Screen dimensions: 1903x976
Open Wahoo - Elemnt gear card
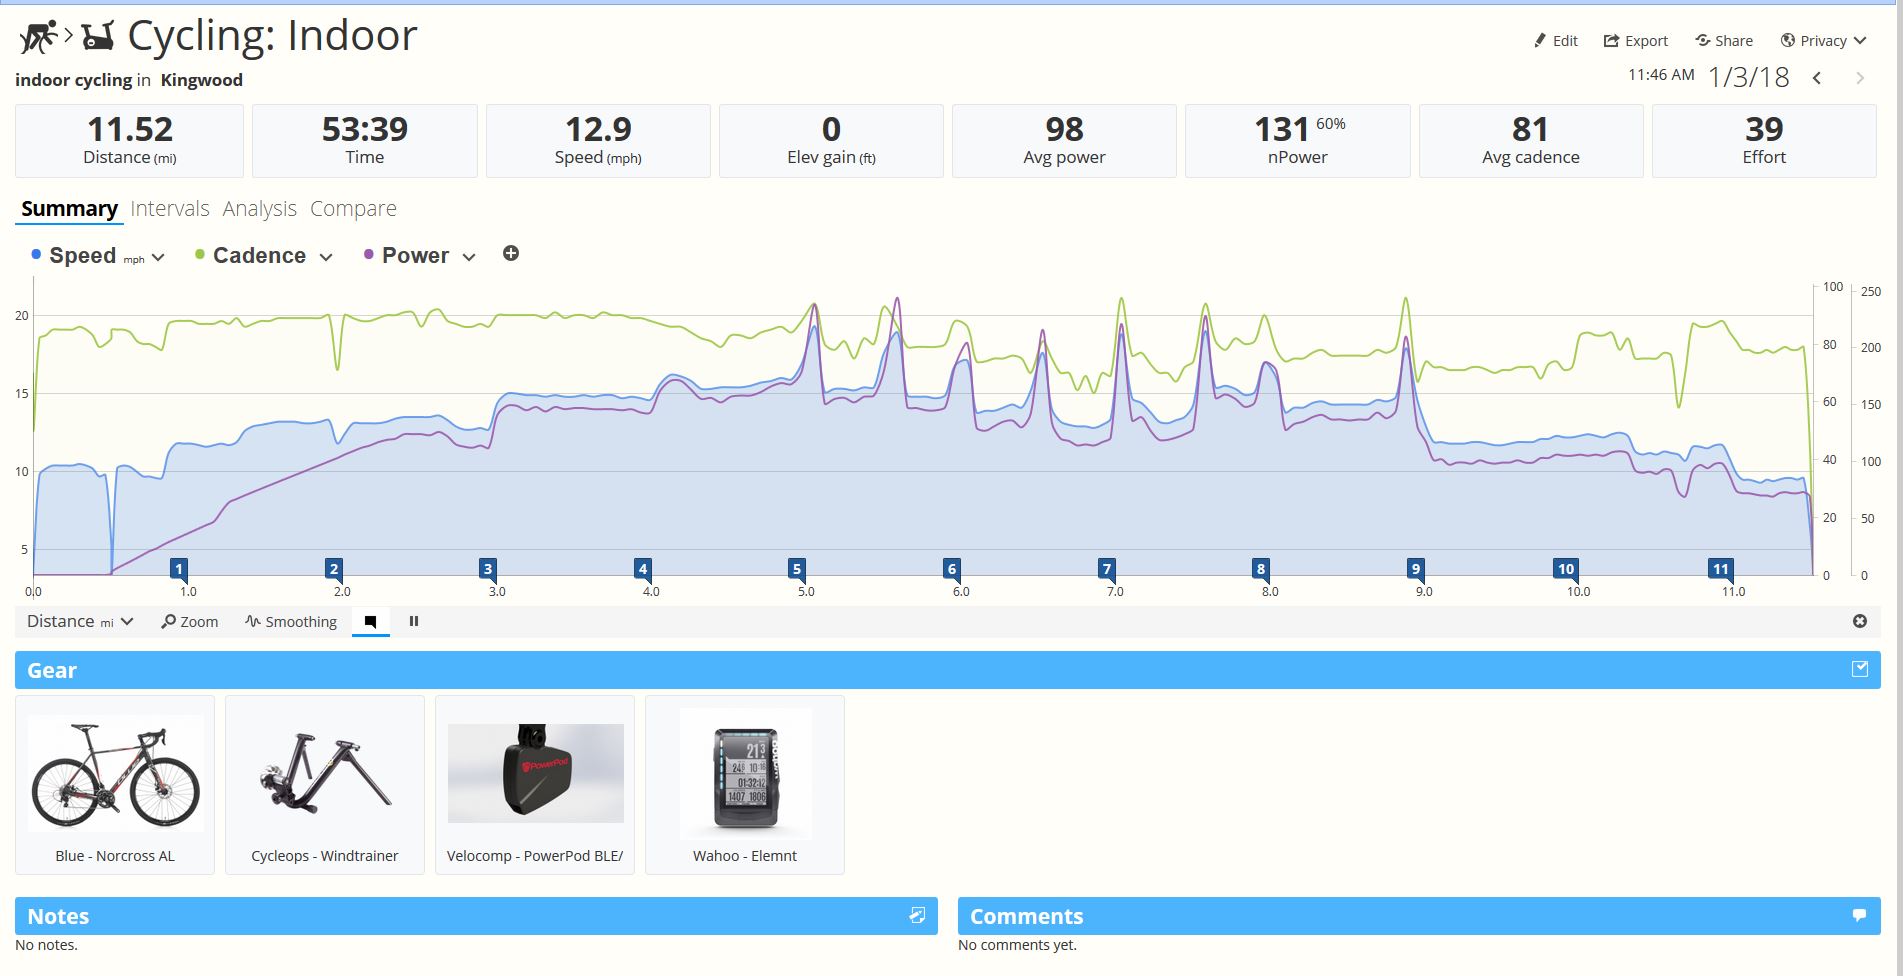point(745,785)
